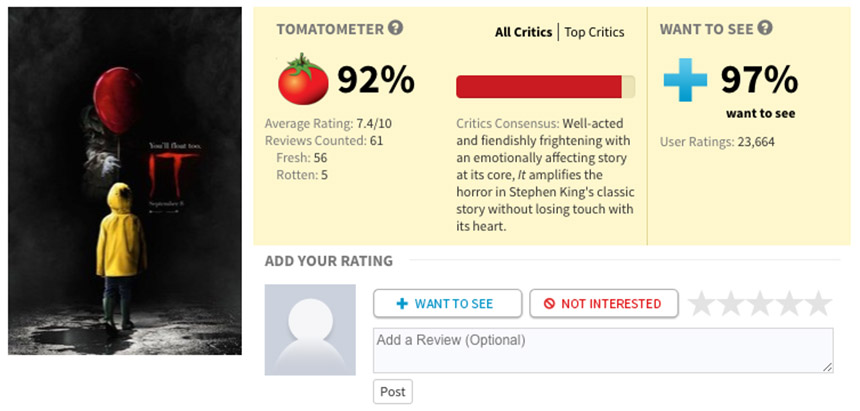Image resolution: width=860 pixels, height=411 pixels.
Task: Click the red fresh tomato icon
Action: (x=303, y=79)
